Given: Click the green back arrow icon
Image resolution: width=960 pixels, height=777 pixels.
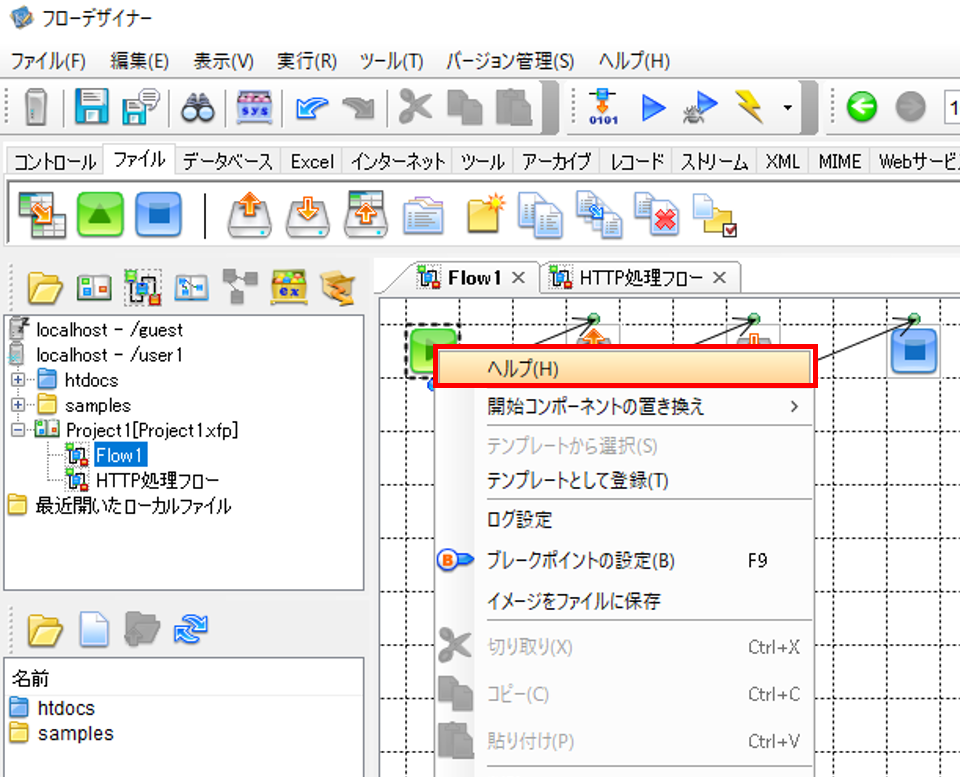Looking at the screenshot, I should [861, 107].
